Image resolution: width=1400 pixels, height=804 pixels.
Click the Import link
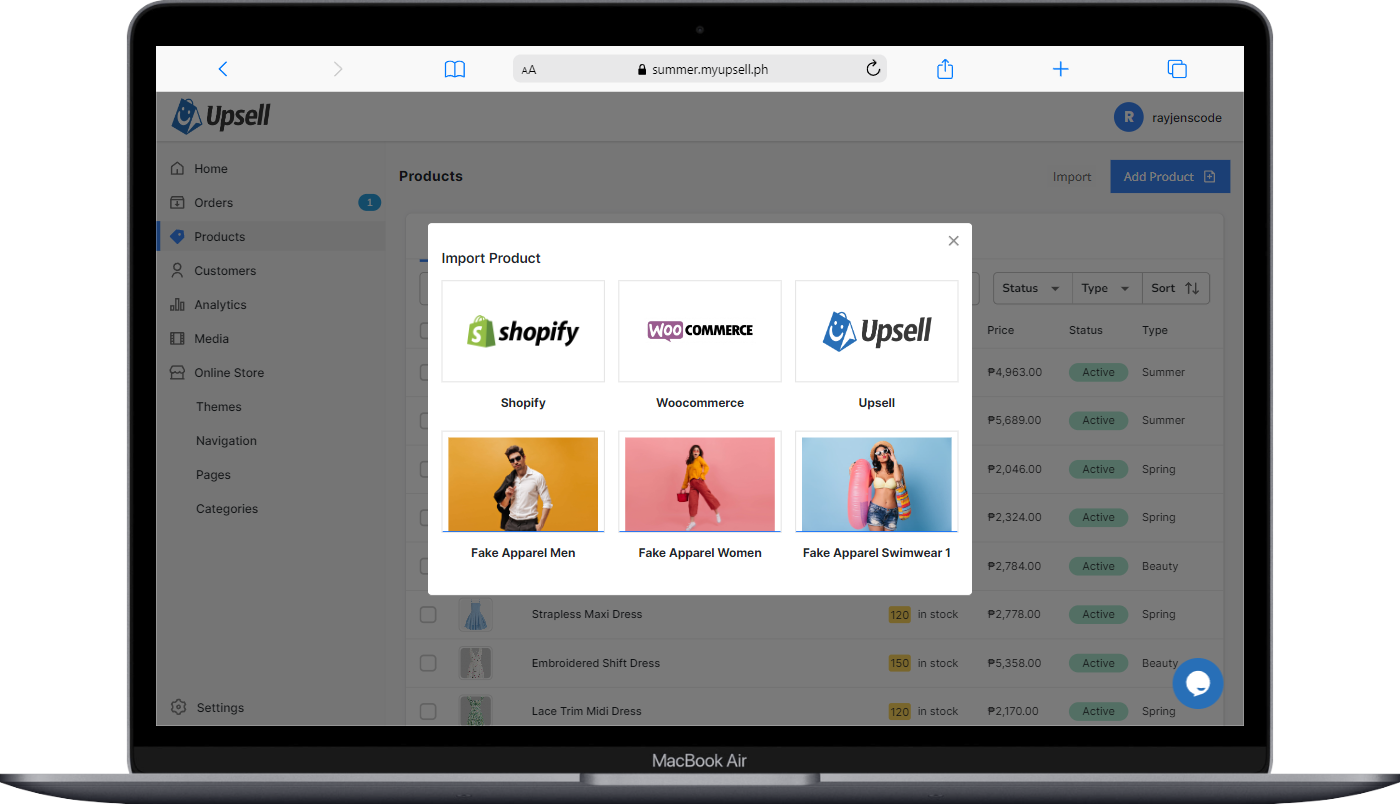(x=1072, y=177)
